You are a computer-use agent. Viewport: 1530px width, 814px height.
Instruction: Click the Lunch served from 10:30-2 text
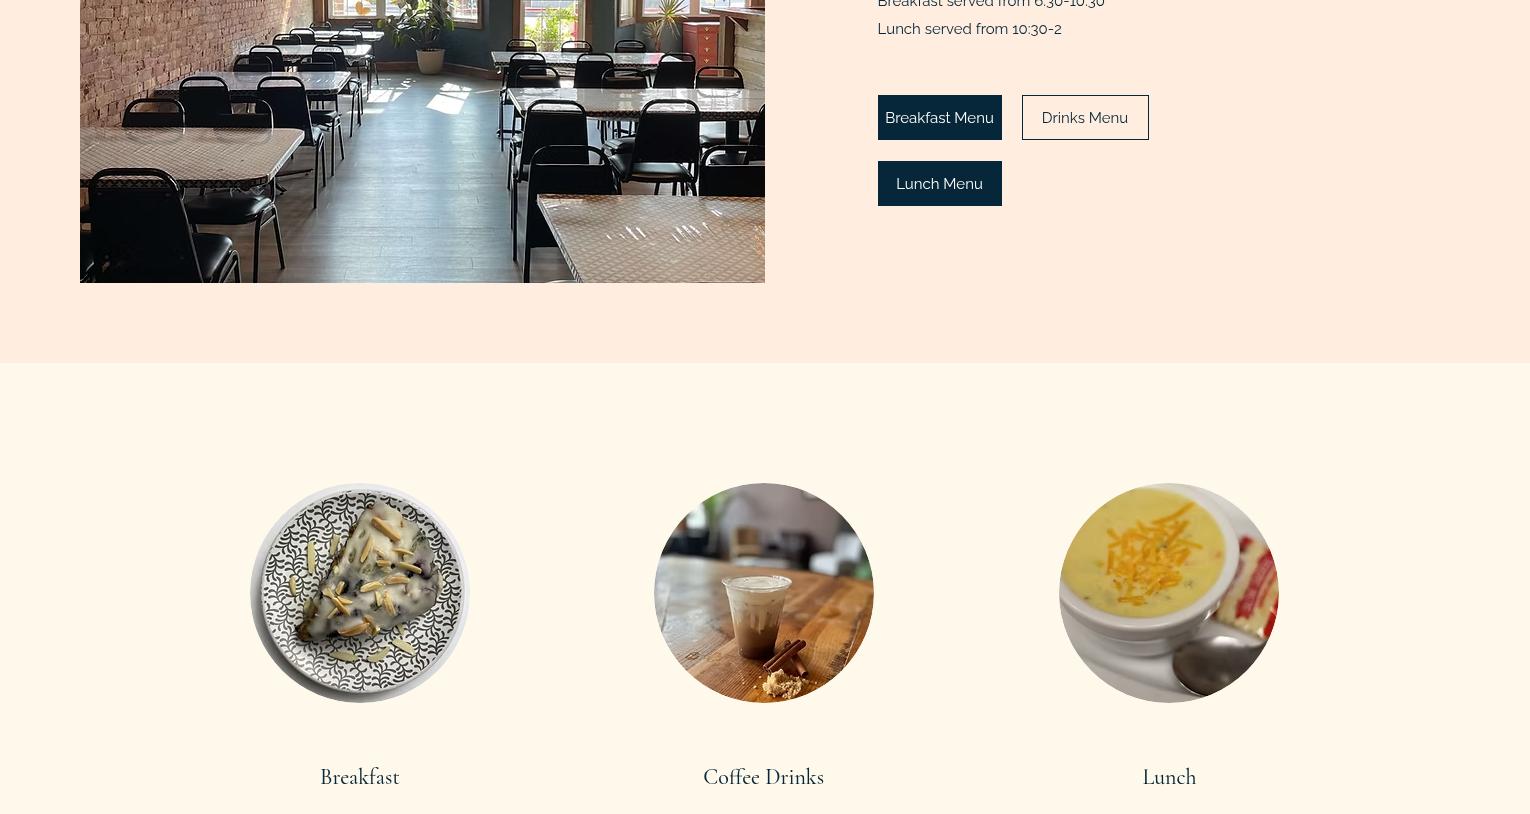pyautogui.click(x=969, y=29)
